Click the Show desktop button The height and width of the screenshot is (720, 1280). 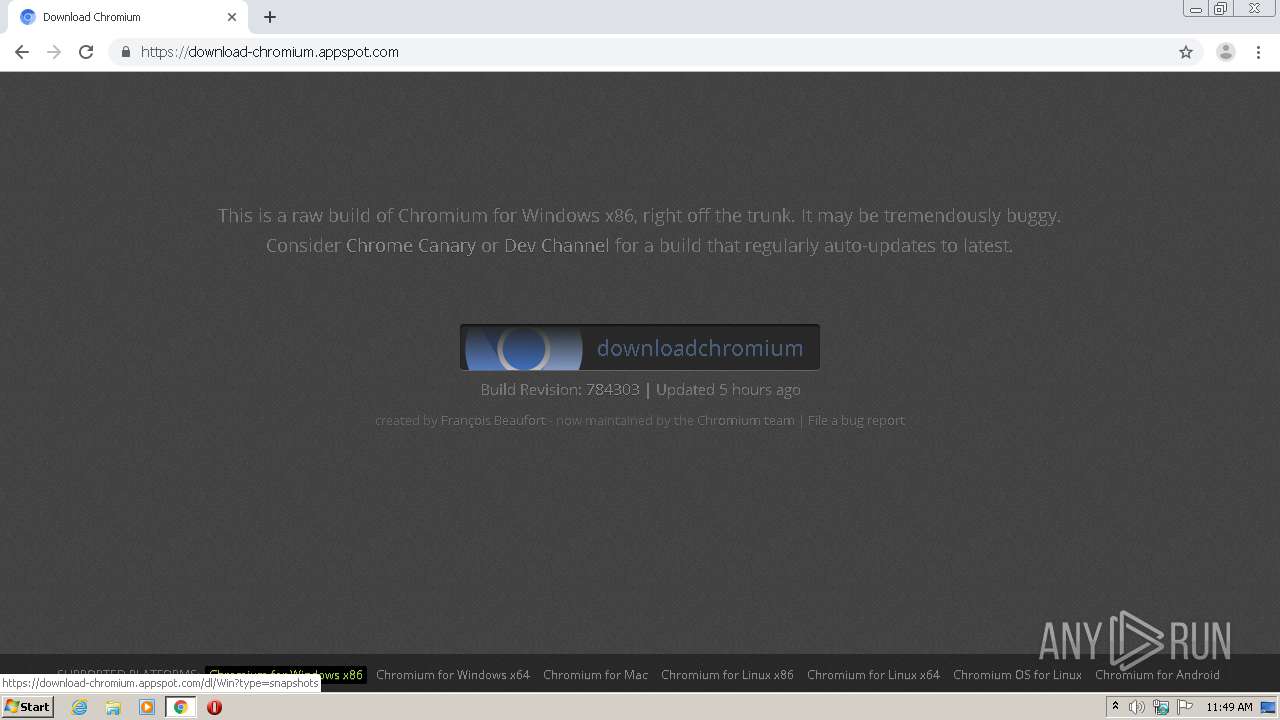point(1269,707)
